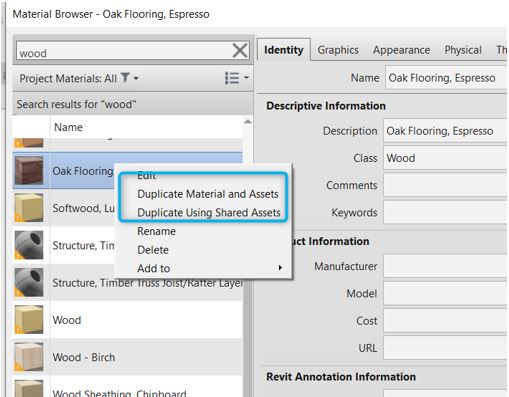Click the Comments input field

point(445,185)
